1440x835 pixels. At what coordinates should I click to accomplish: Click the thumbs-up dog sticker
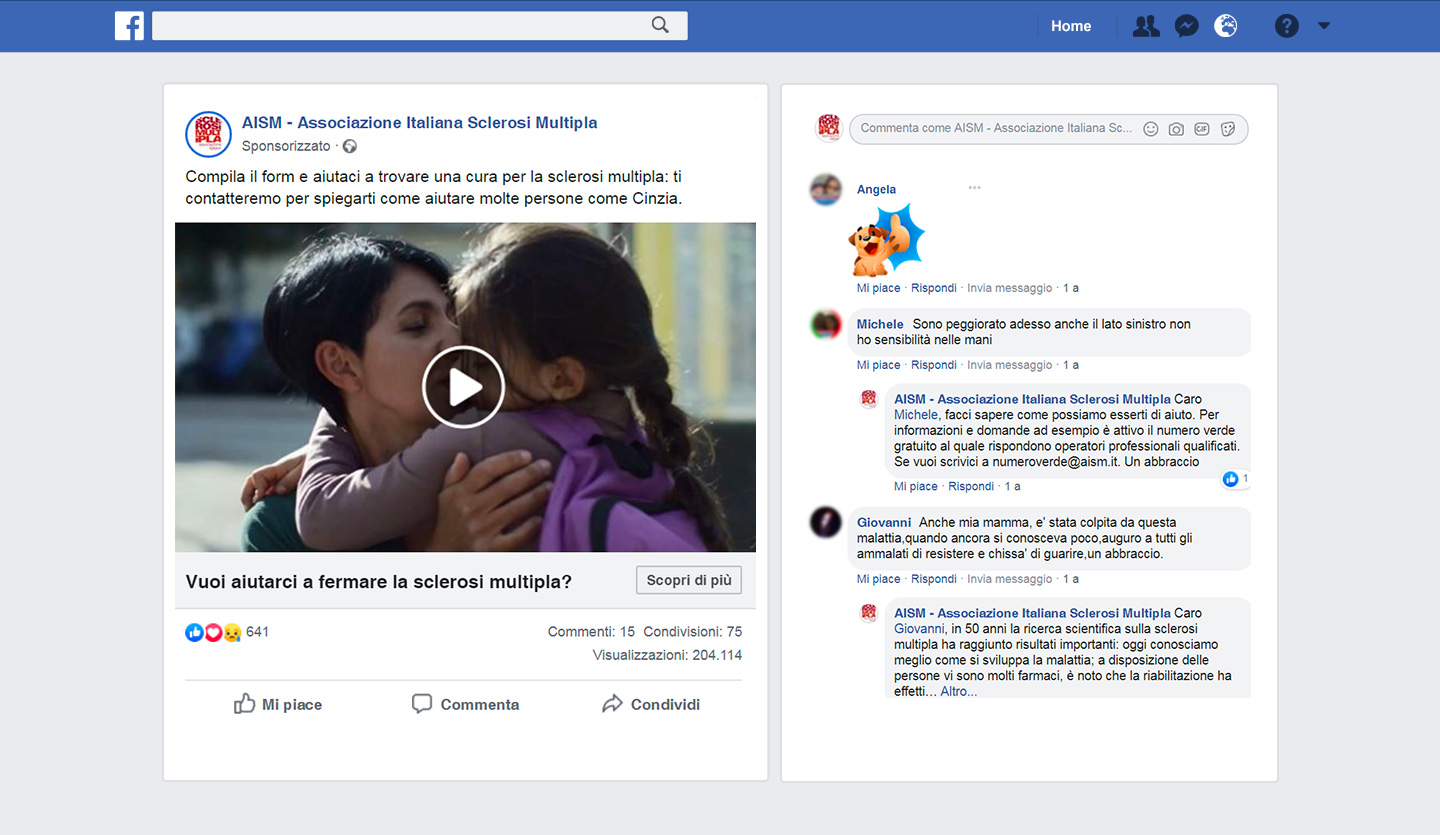pos(887,240)
